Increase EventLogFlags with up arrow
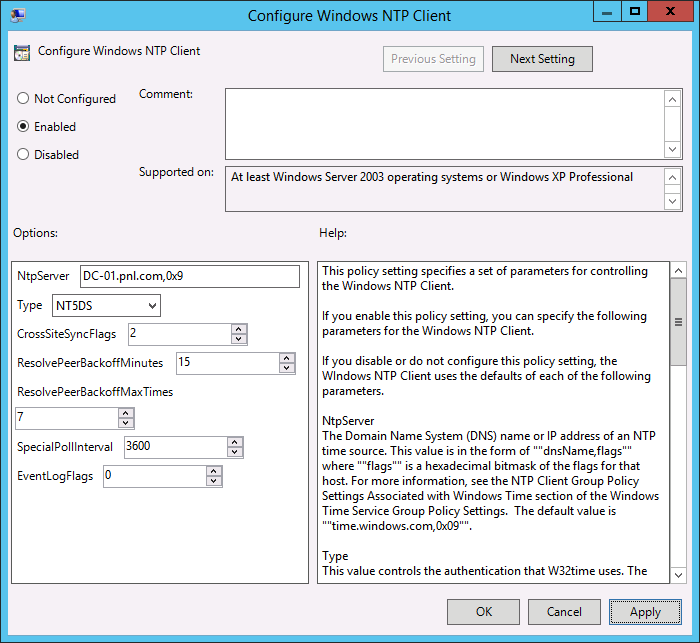700x643 pixels. [214, 471]
